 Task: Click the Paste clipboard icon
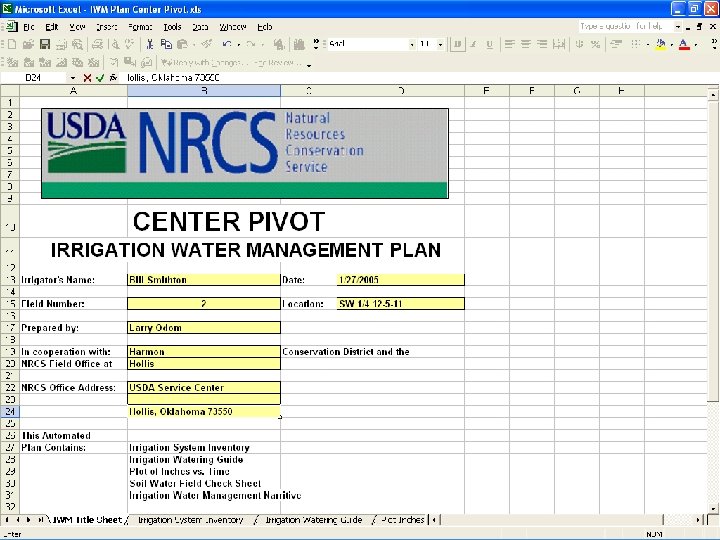pyautogui.click(x=182, y=44)
